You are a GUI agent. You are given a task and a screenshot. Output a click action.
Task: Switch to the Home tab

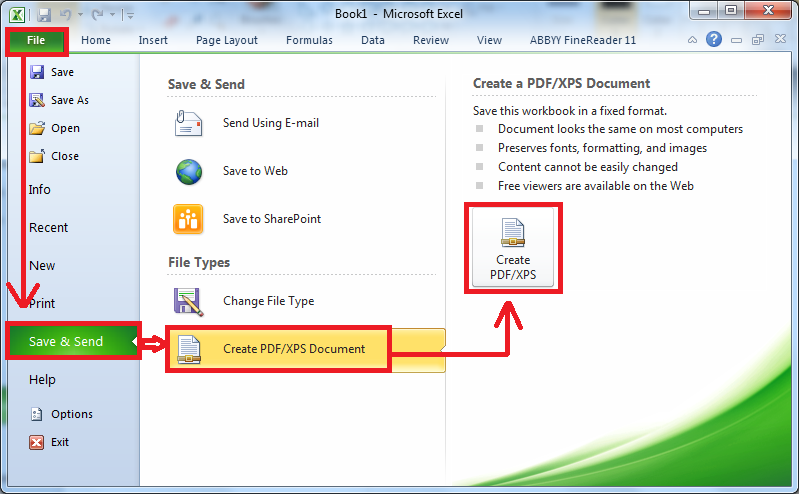[96, 40]
